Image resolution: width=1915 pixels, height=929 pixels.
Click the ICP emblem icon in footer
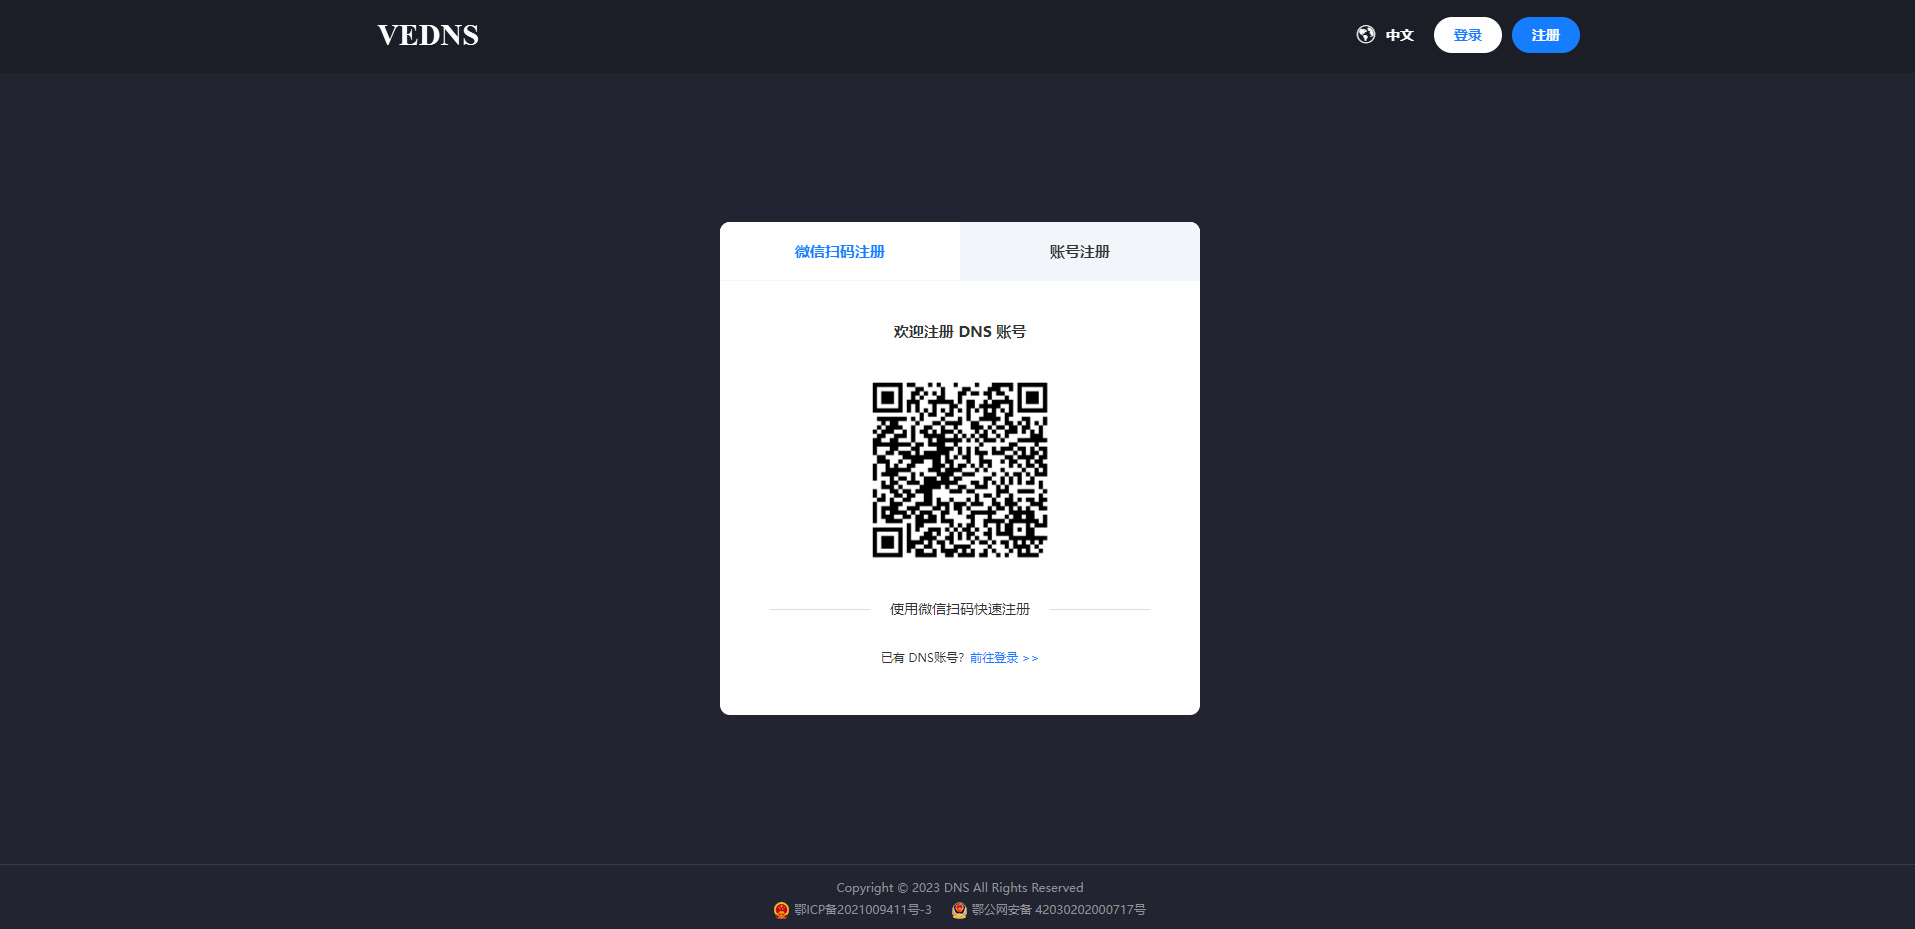point(781,910)
